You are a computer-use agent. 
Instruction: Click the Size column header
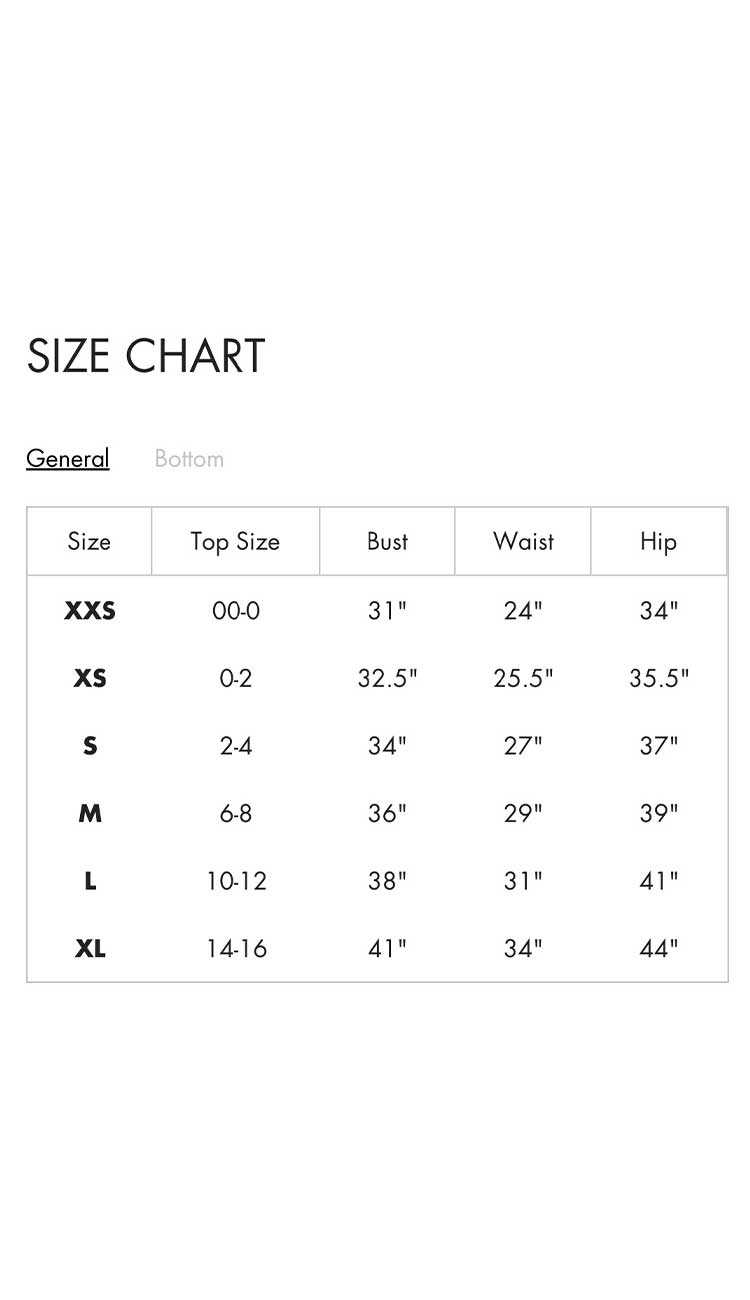coord(89,541)
